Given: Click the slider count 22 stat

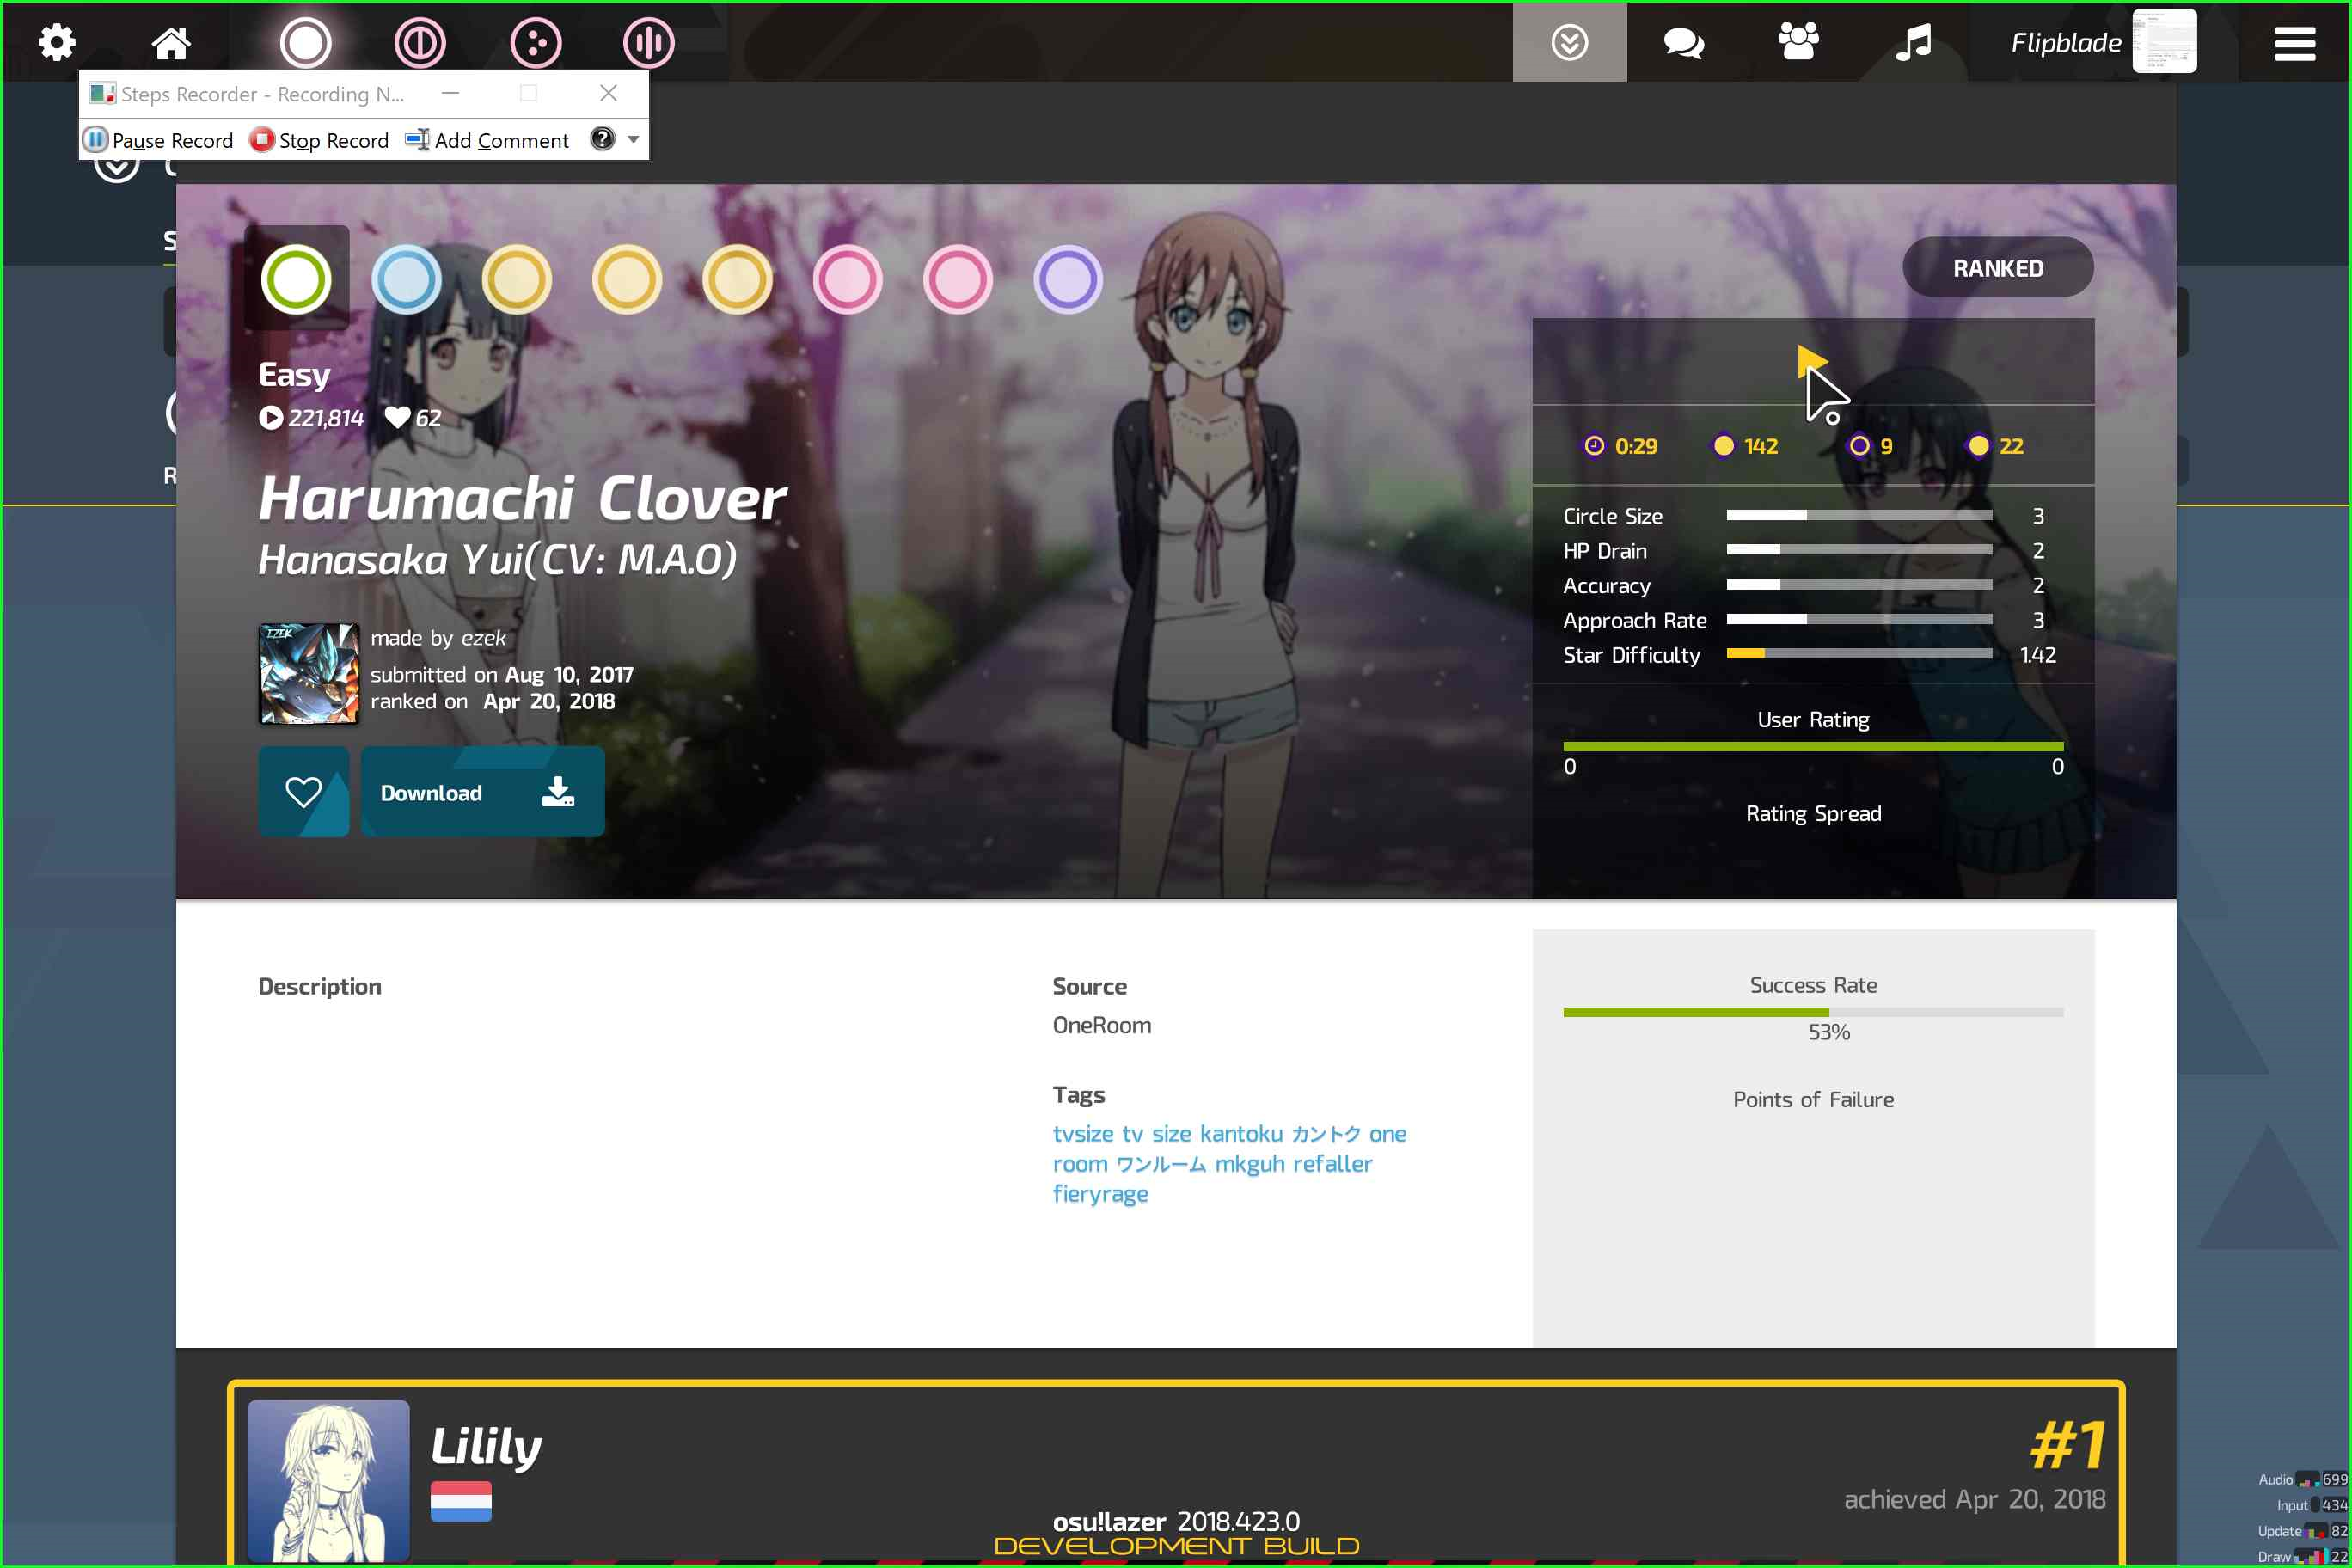Looking at the screenshot, I should click(1996, 446).
